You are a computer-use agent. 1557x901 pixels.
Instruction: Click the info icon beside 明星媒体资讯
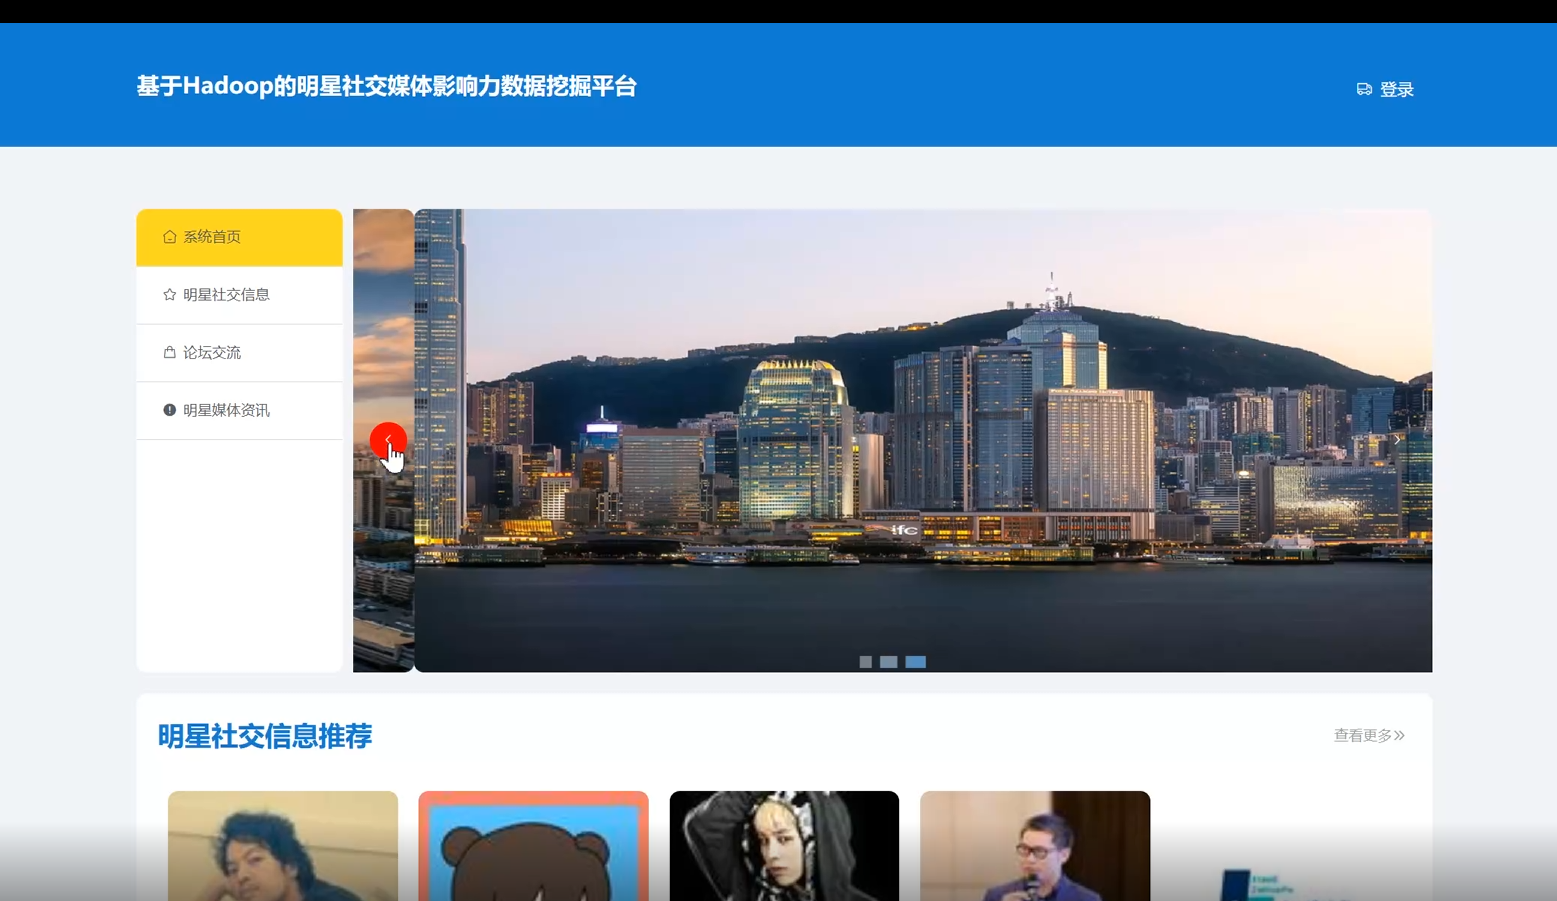[x=169, y=410]
